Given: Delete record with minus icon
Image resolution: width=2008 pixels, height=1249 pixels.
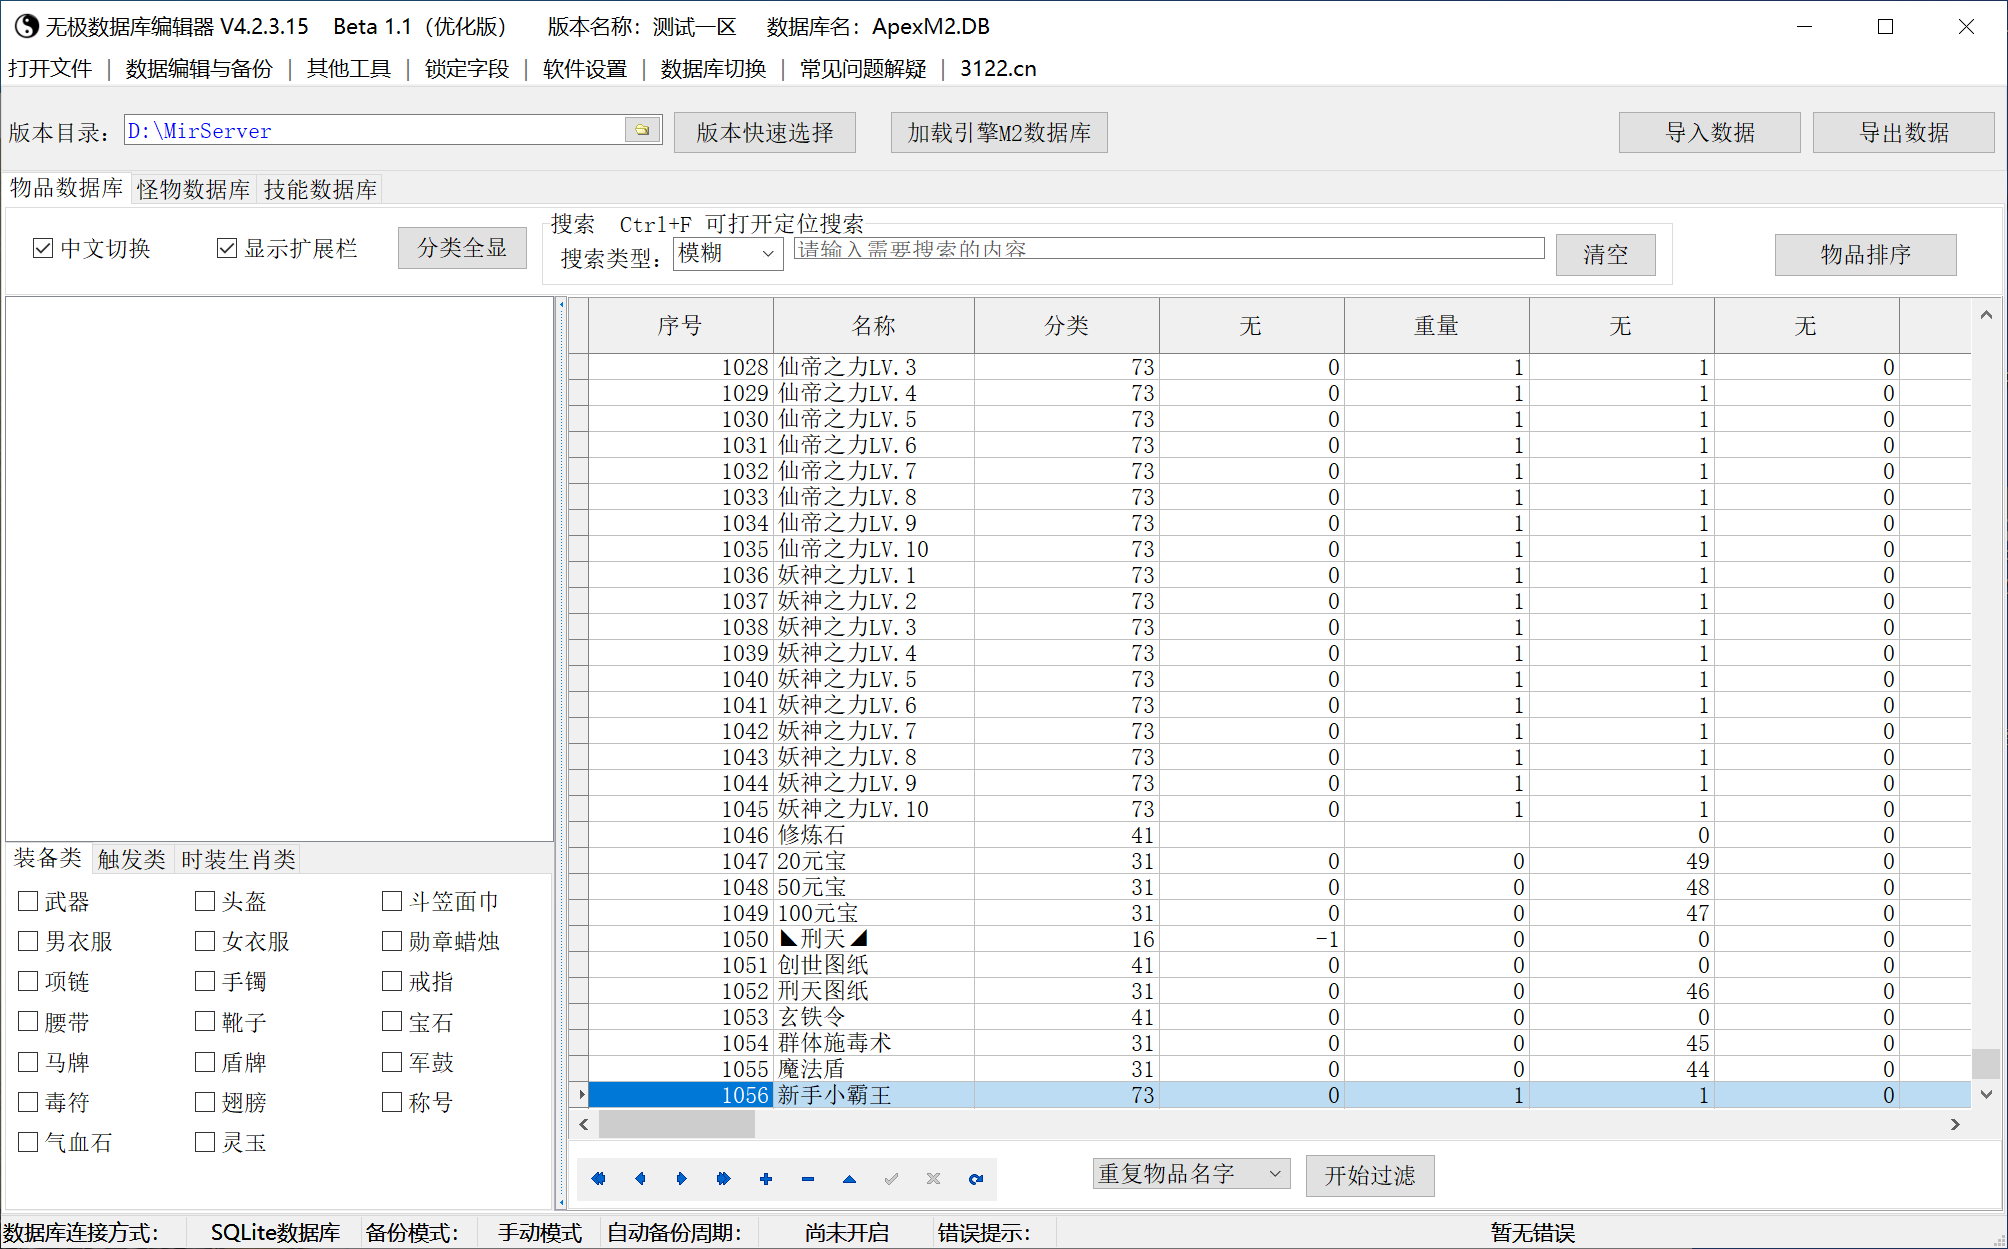Looking at the screenshot, I should coord(808,1178).
